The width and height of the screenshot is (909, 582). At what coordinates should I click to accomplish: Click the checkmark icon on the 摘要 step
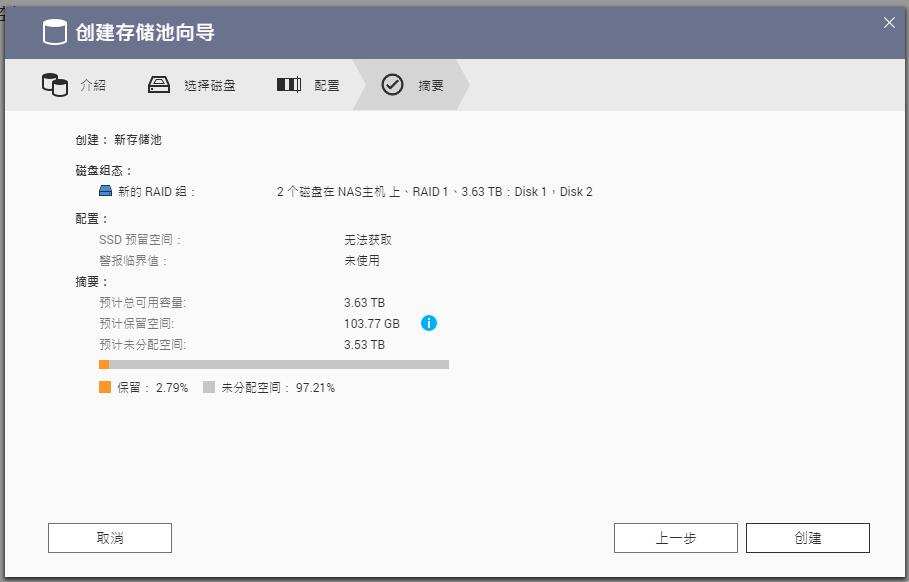click(394, 84)
